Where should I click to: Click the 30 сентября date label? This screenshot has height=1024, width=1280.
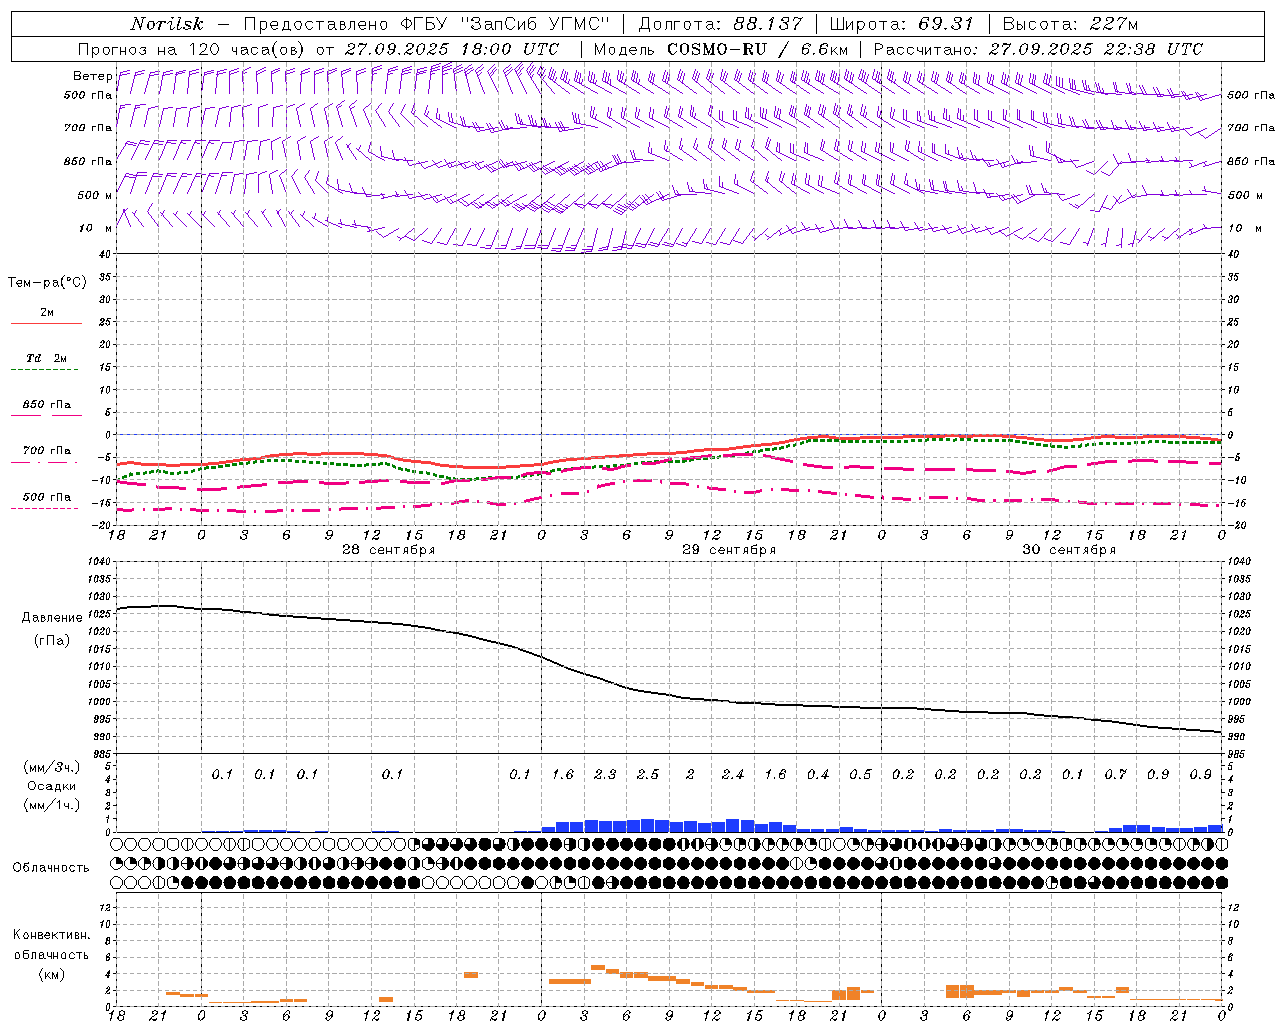(1069, 550)
